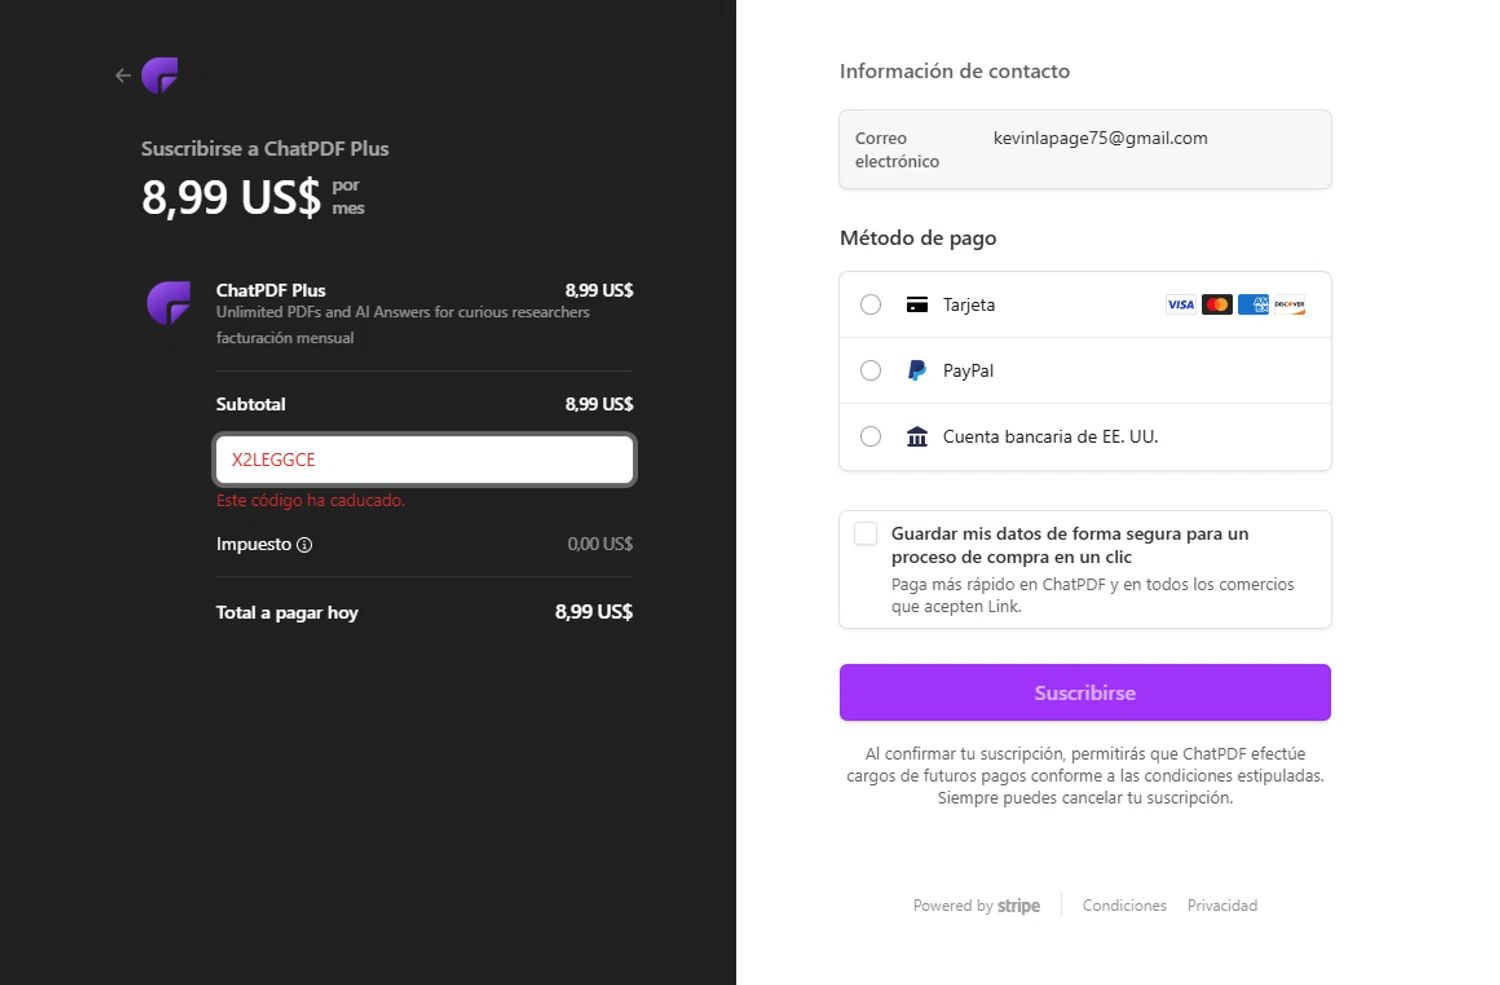Click the ChatPDF Plus product logo
The image size is (1500, 985).
[169, 303]
